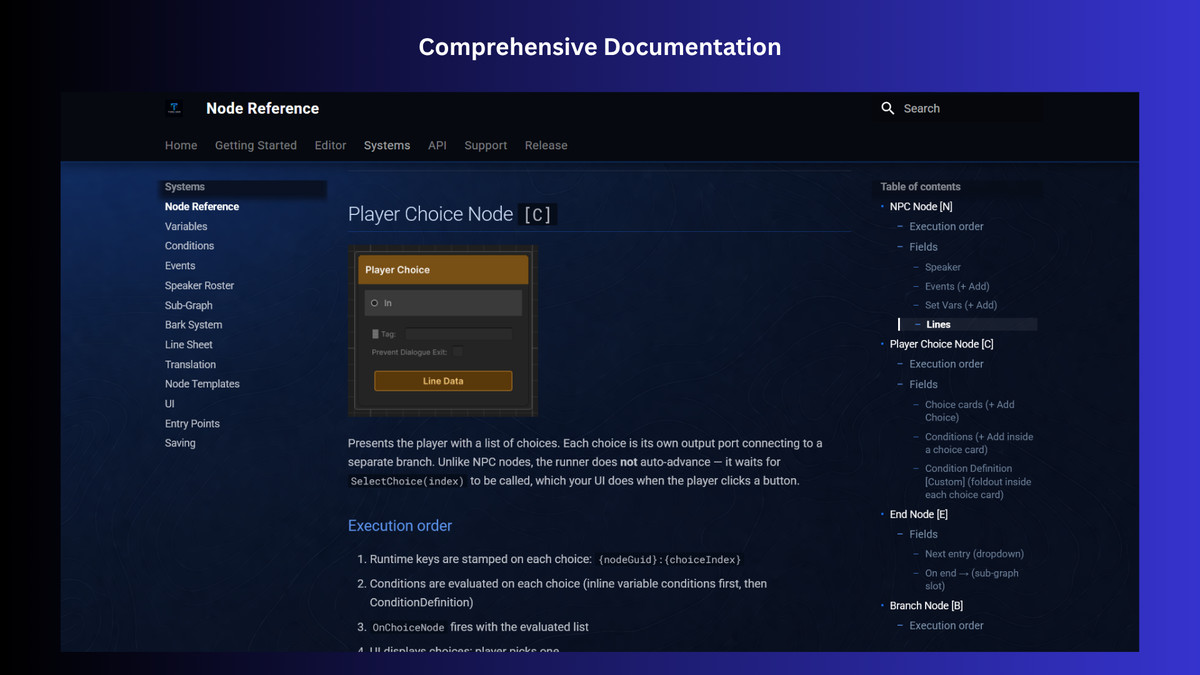Jump to Fields under Player Choice Node
The image size is (1200, 675).
click(x=923, y=384)
